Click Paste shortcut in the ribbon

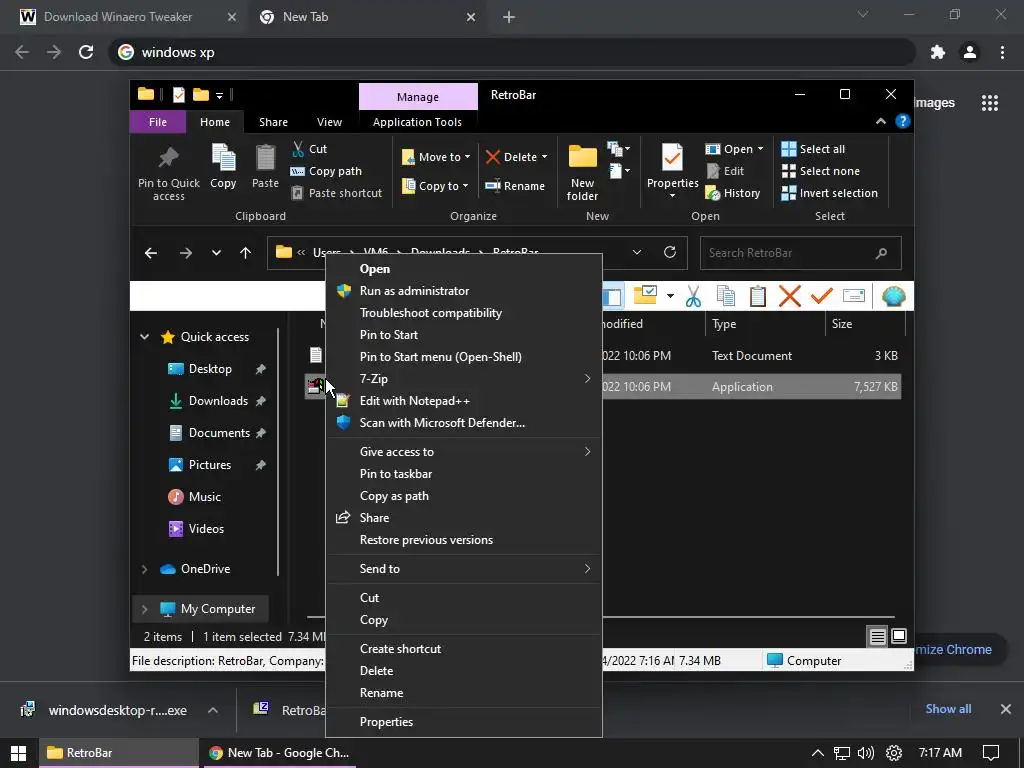coord(336,193)
